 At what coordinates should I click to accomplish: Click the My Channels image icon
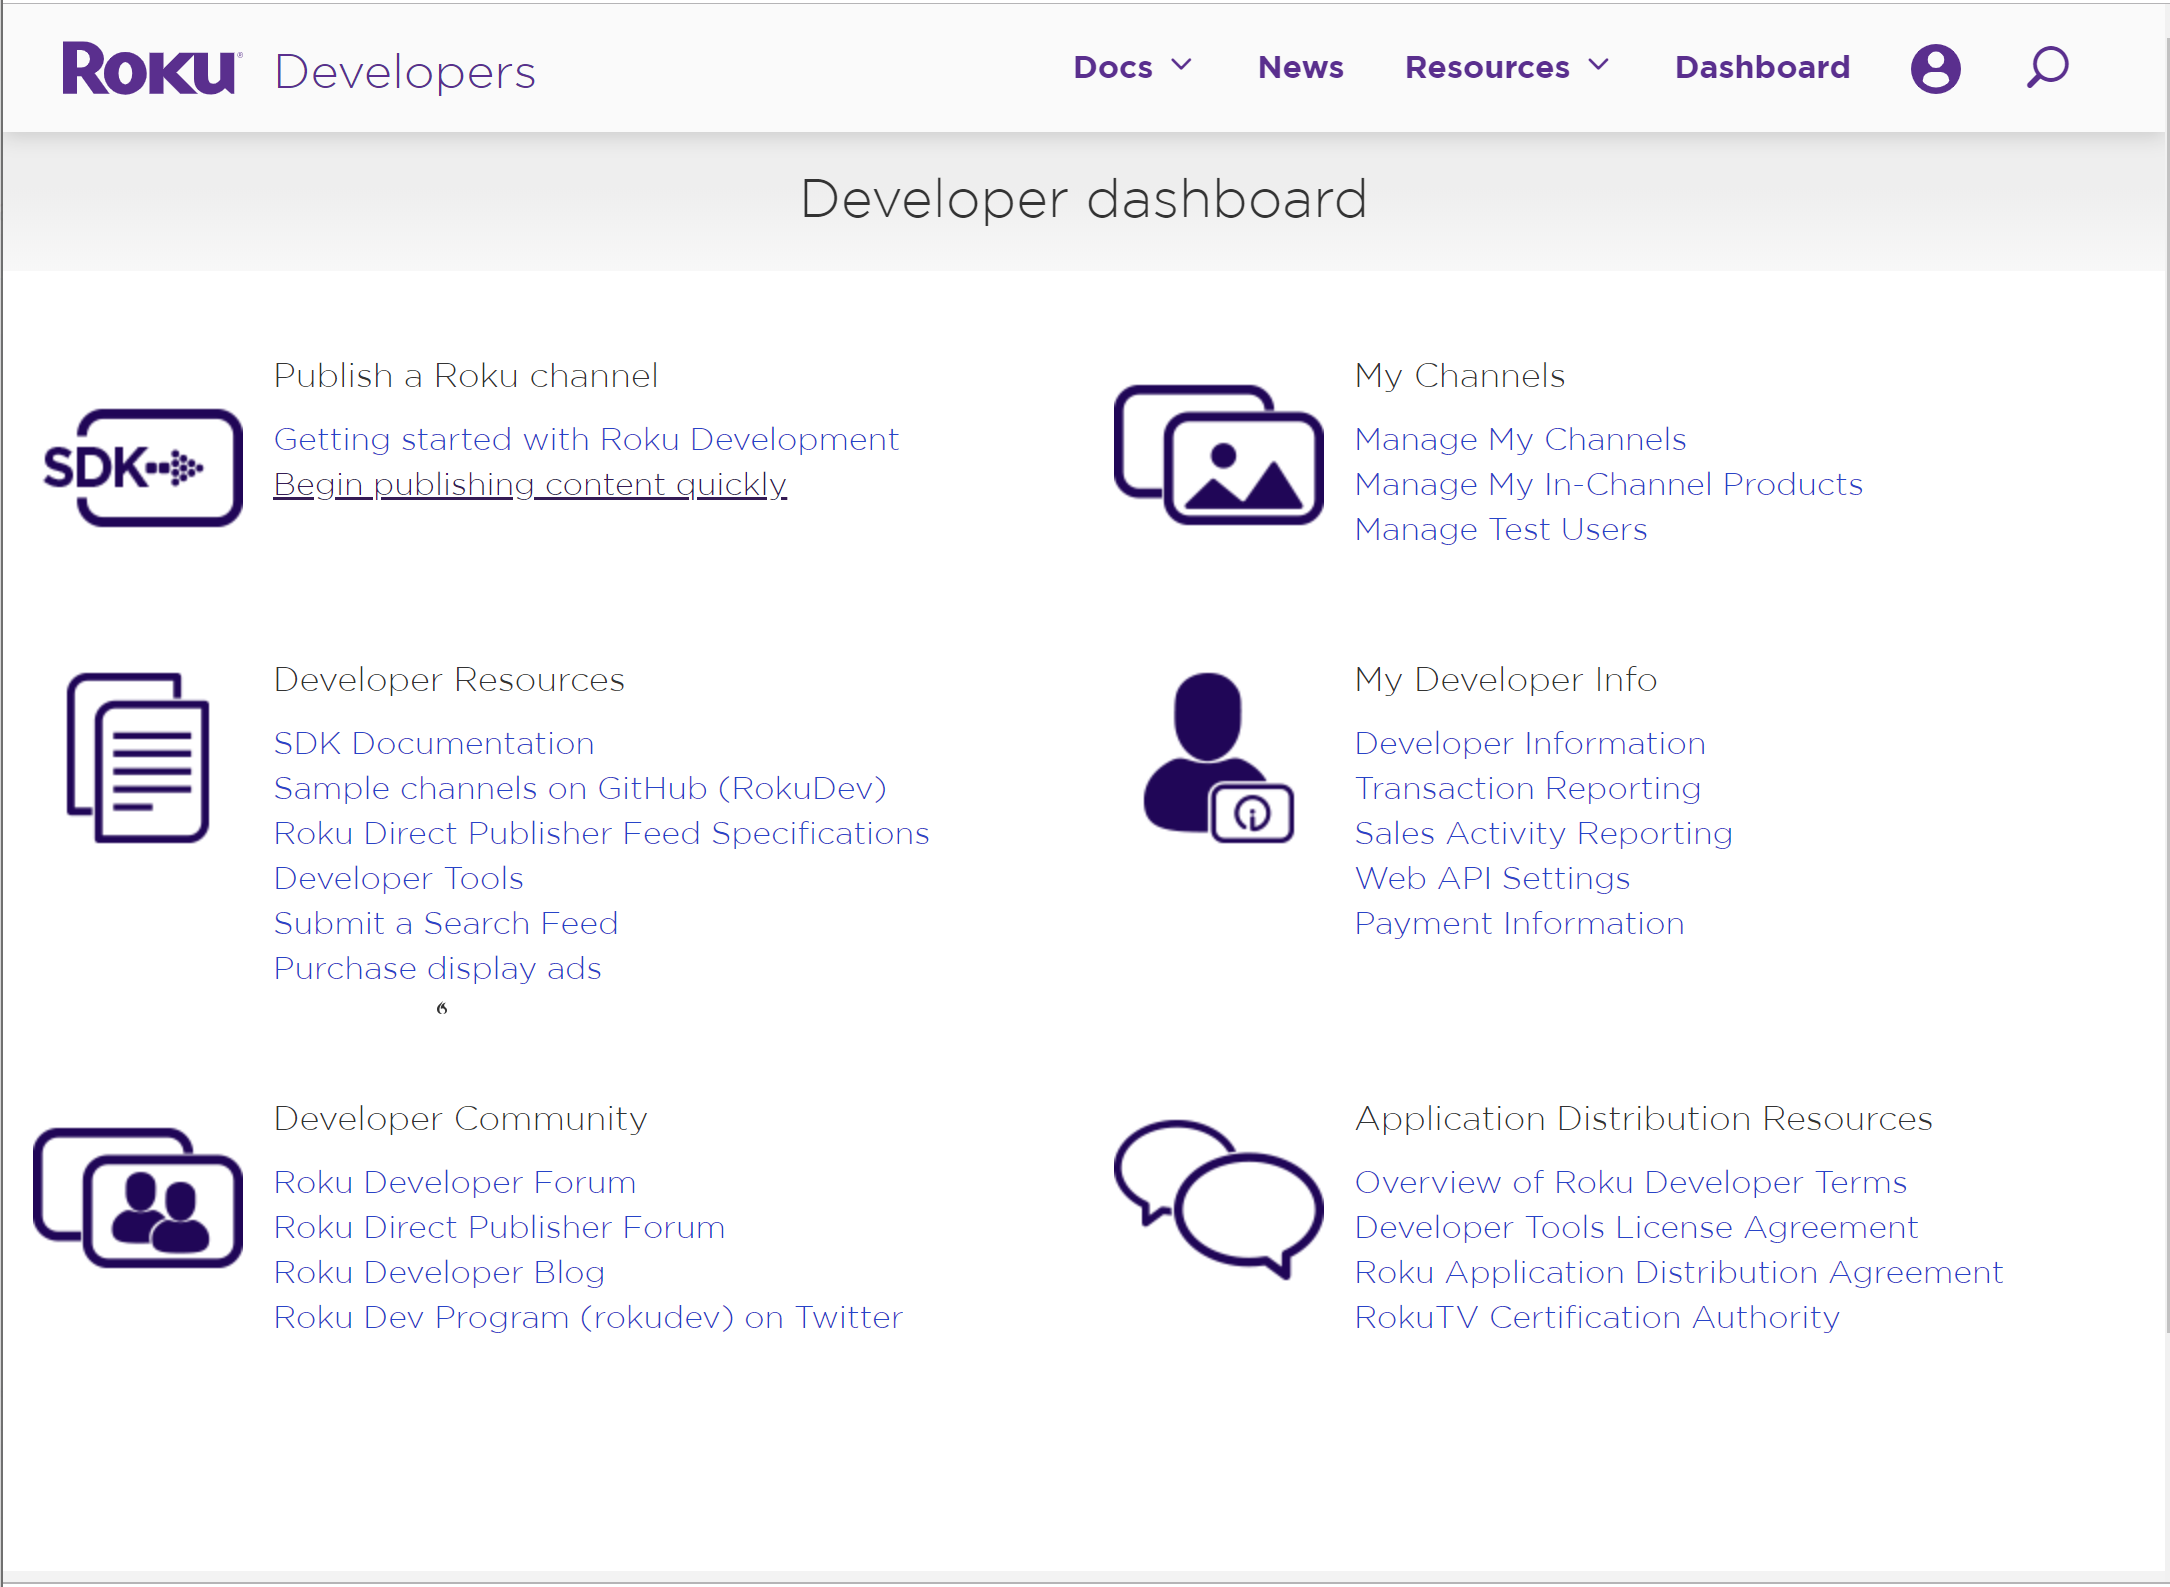pyautogui.click(x=1218, y=454)
